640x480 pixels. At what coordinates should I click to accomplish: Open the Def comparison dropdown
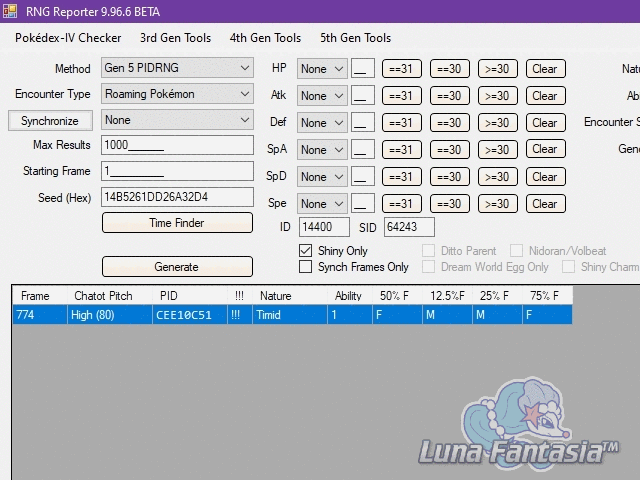322,123
